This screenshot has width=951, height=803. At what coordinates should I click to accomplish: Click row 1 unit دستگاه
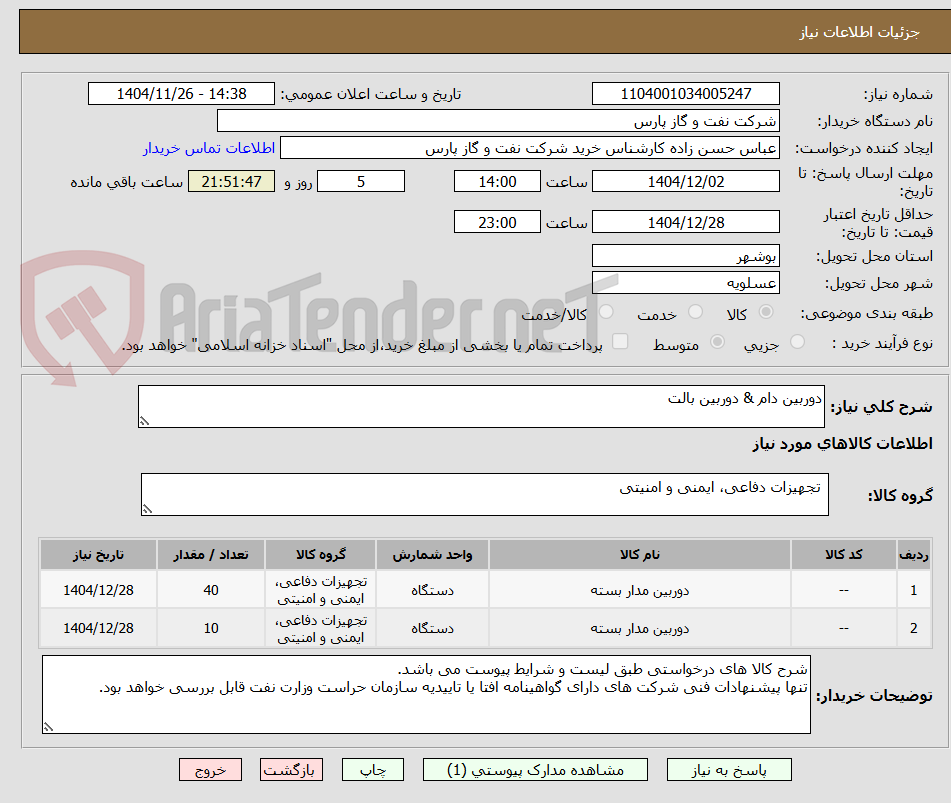point(432,590)
